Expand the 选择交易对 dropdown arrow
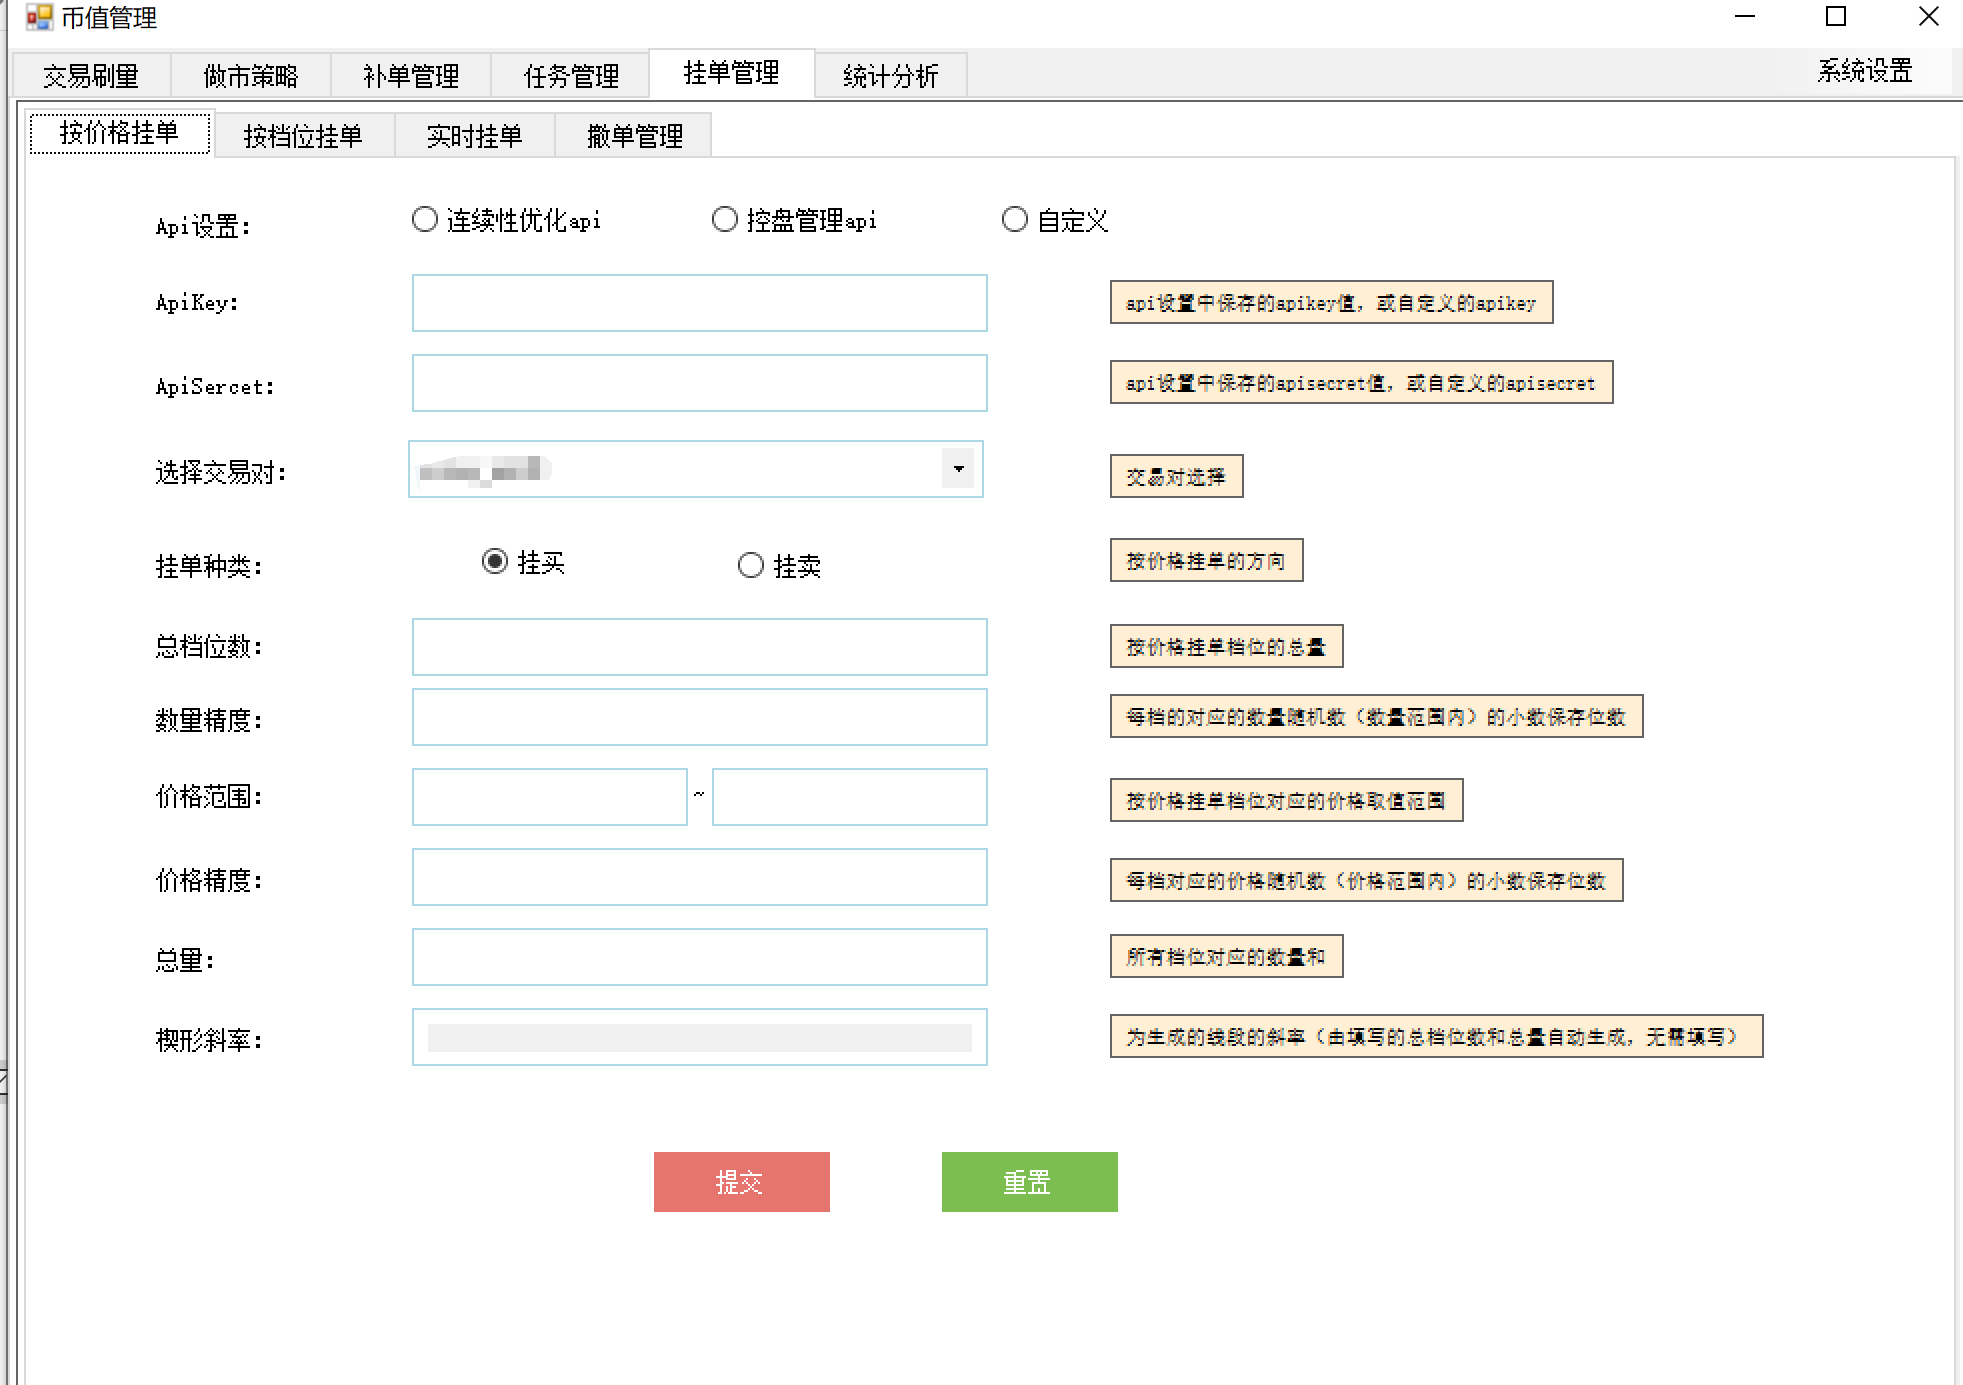Screen dimensions: 1963x1385 pyautogui.click(x=958, y=469)
